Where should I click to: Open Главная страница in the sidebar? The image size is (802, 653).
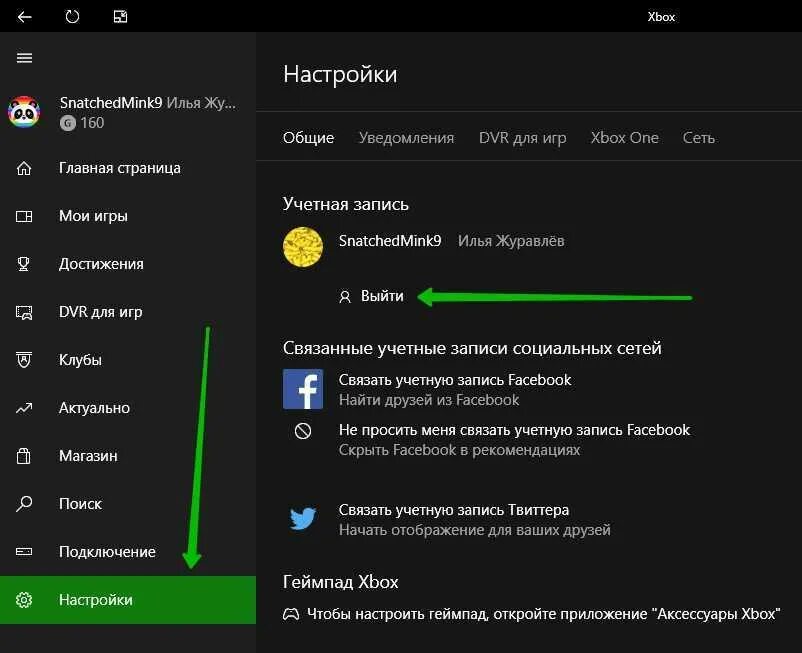(x=128, y=168)
